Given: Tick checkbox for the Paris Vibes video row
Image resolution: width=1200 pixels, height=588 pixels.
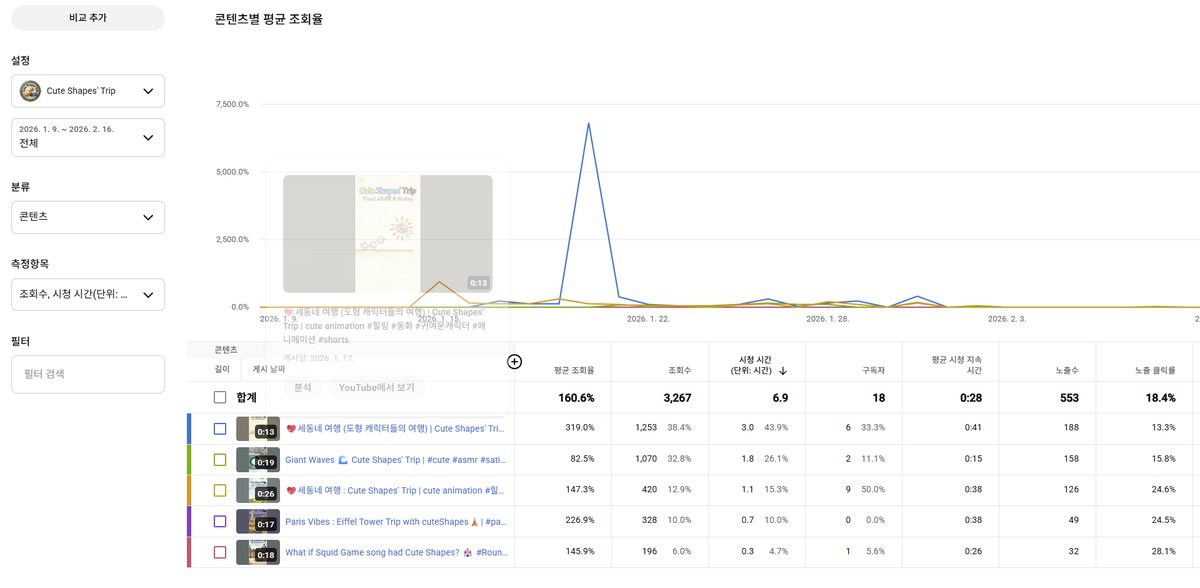Looking at the screenshot, I should pos(220,521).
